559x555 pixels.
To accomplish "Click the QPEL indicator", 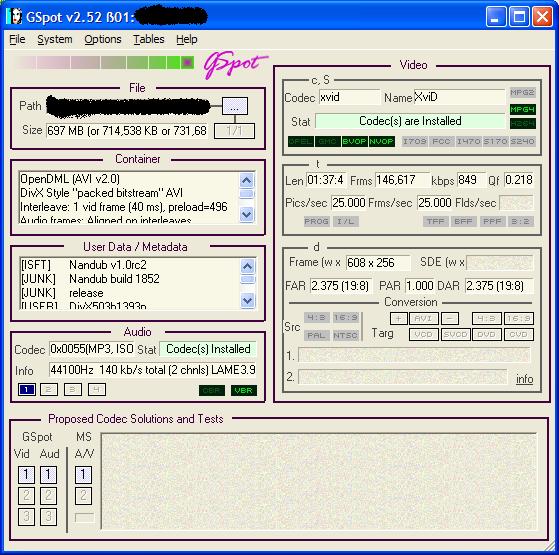I will pos(301,142).
